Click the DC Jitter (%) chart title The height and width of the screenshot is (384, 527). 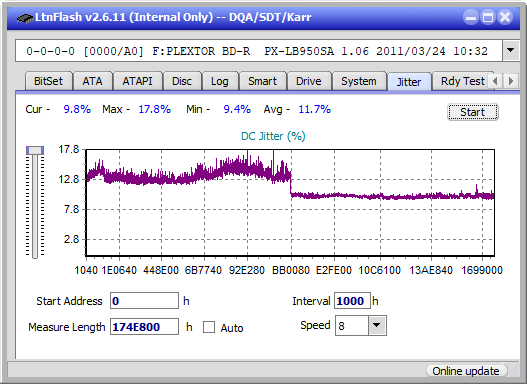click(273, 136)
